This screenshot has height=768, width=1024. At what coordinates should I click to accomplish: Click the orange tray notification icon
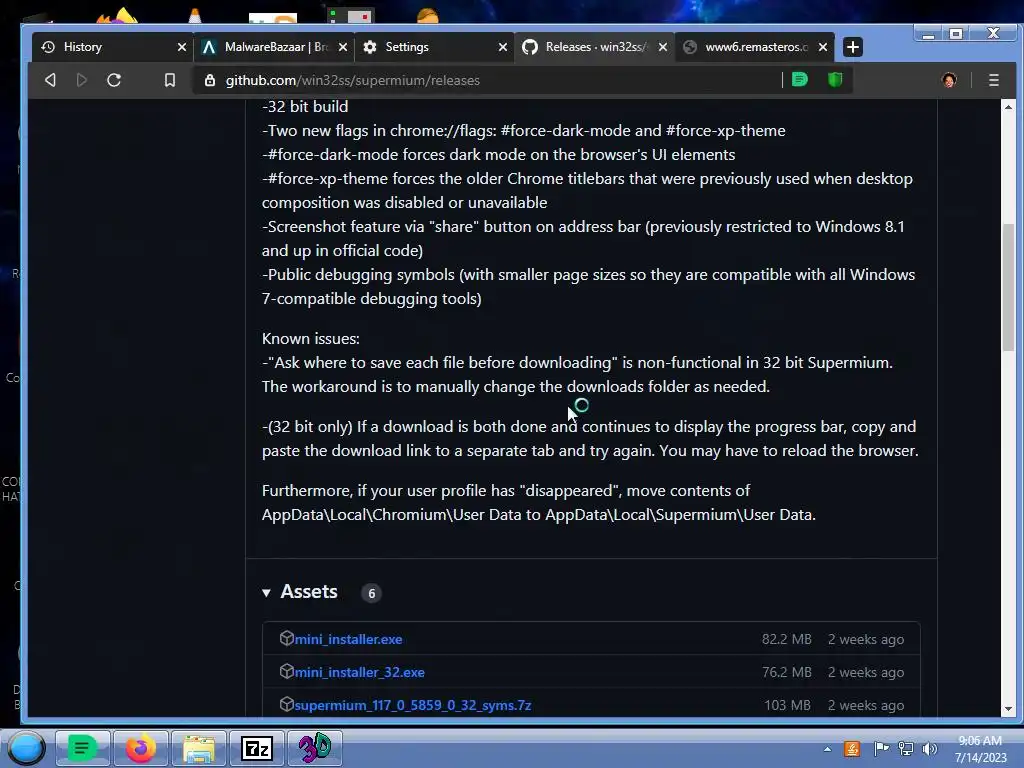852,749
